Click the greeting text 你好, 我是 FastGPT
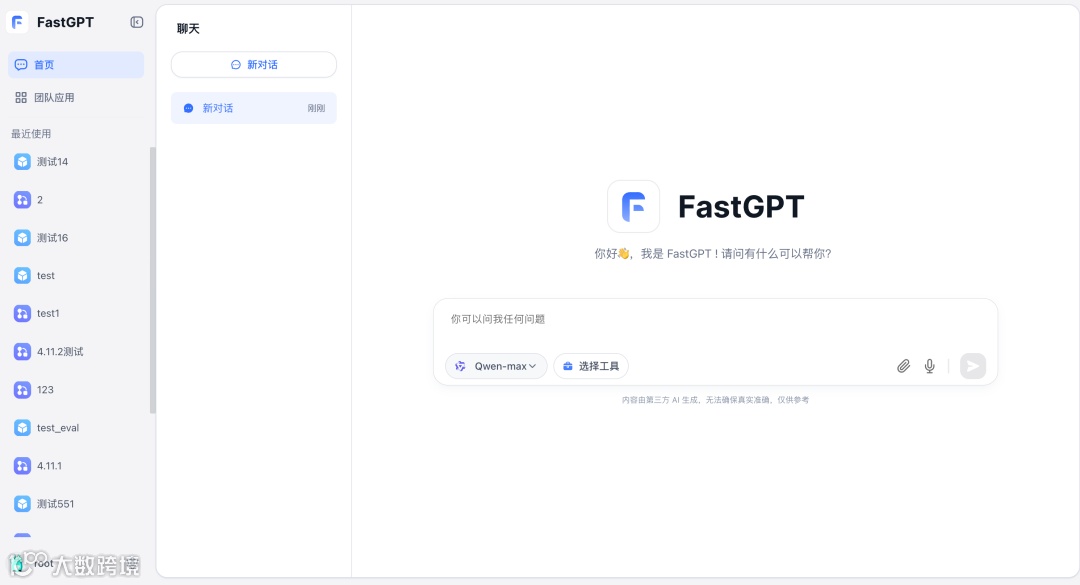The width and height of the screenshot is (1080, 585). pyautogui.click(x=713, y=254)
